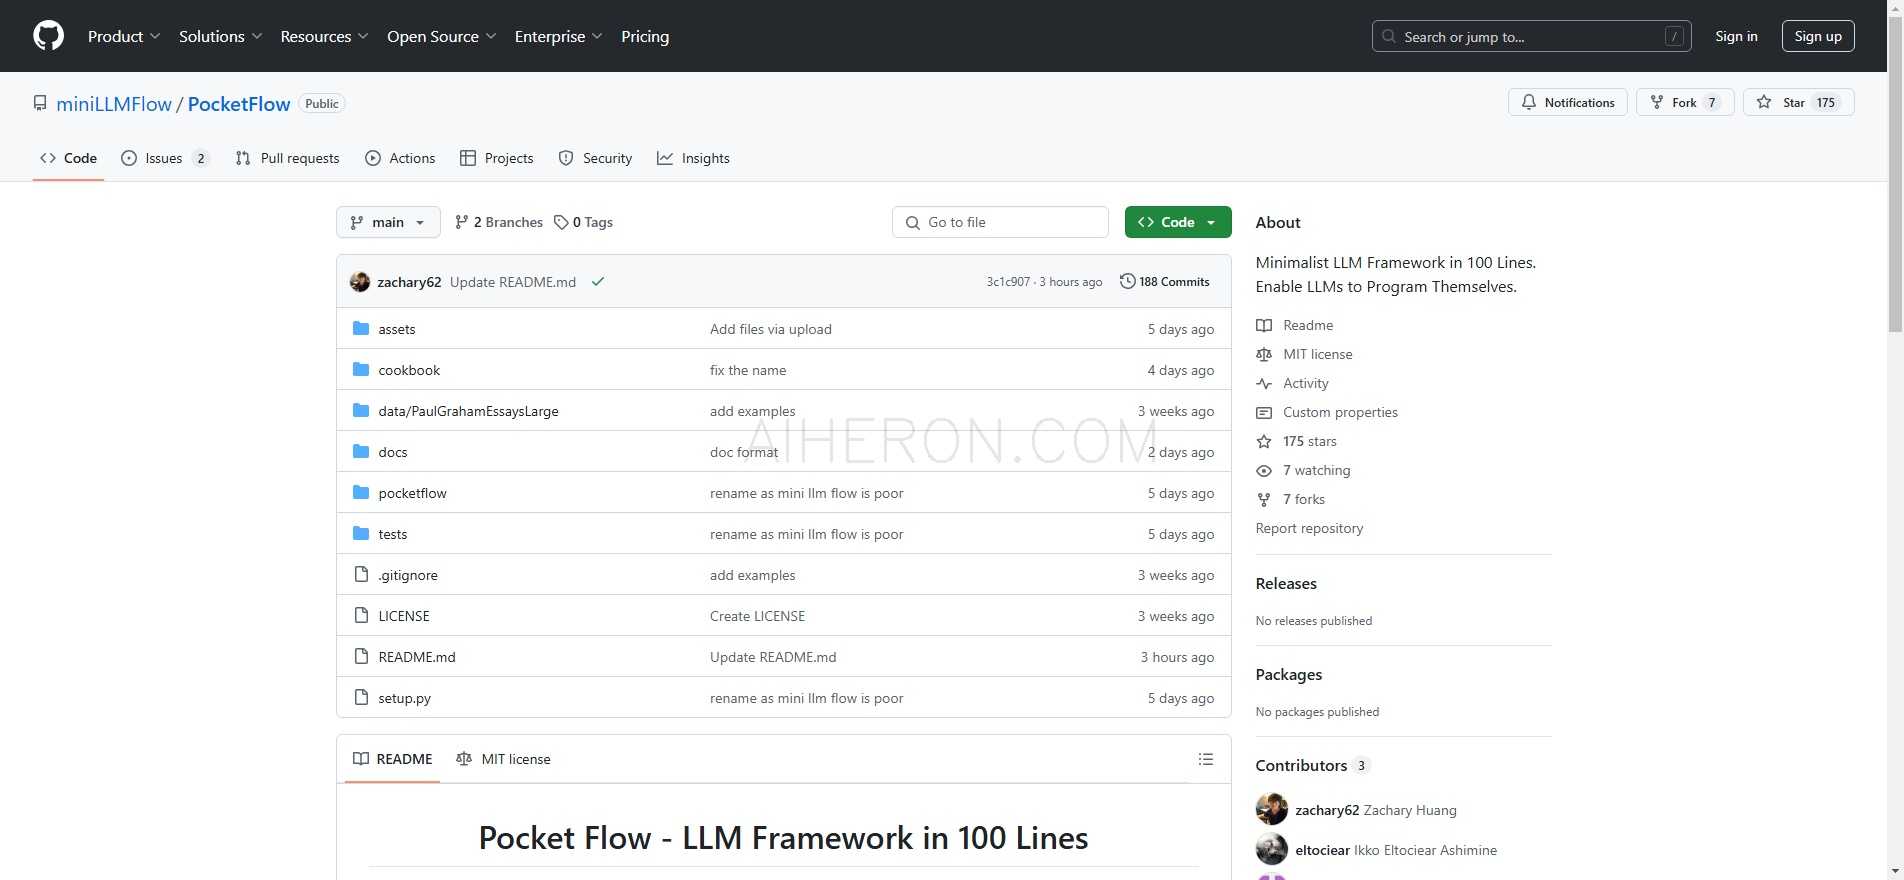
Task: Open the miniLLMFlow owner link
Action: (114, 104)
